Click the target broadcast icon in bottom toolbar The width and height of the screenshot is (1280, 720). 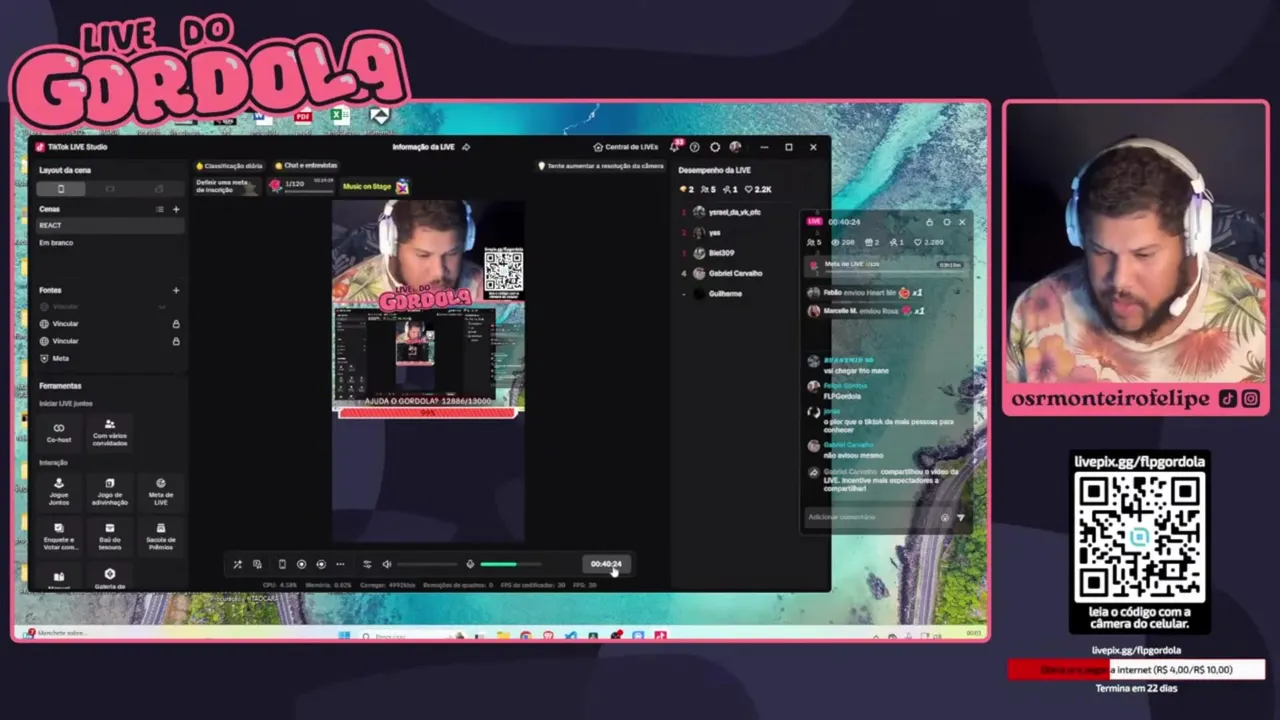321,564
